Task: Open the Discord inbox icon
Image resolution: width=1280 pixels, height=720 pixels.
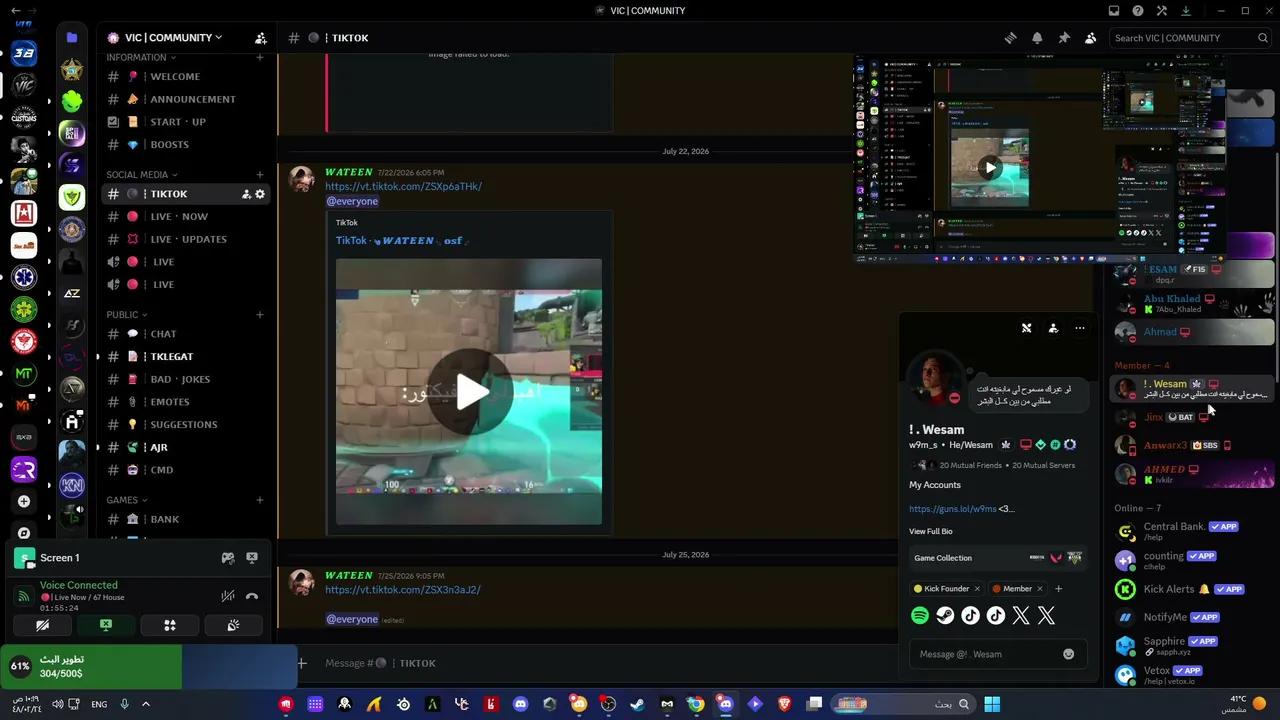Action: click(x=1114, y=11)
